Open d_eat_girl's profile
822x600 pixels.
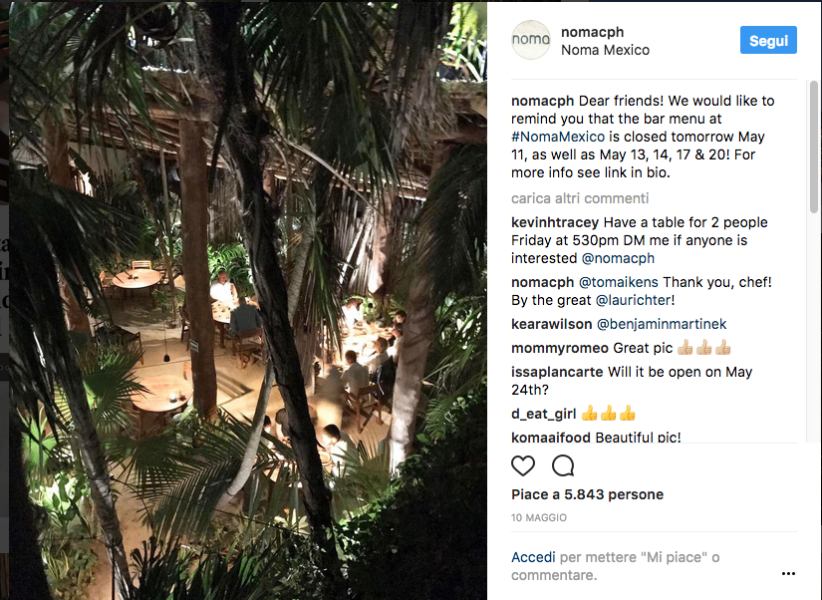point(543,414)
